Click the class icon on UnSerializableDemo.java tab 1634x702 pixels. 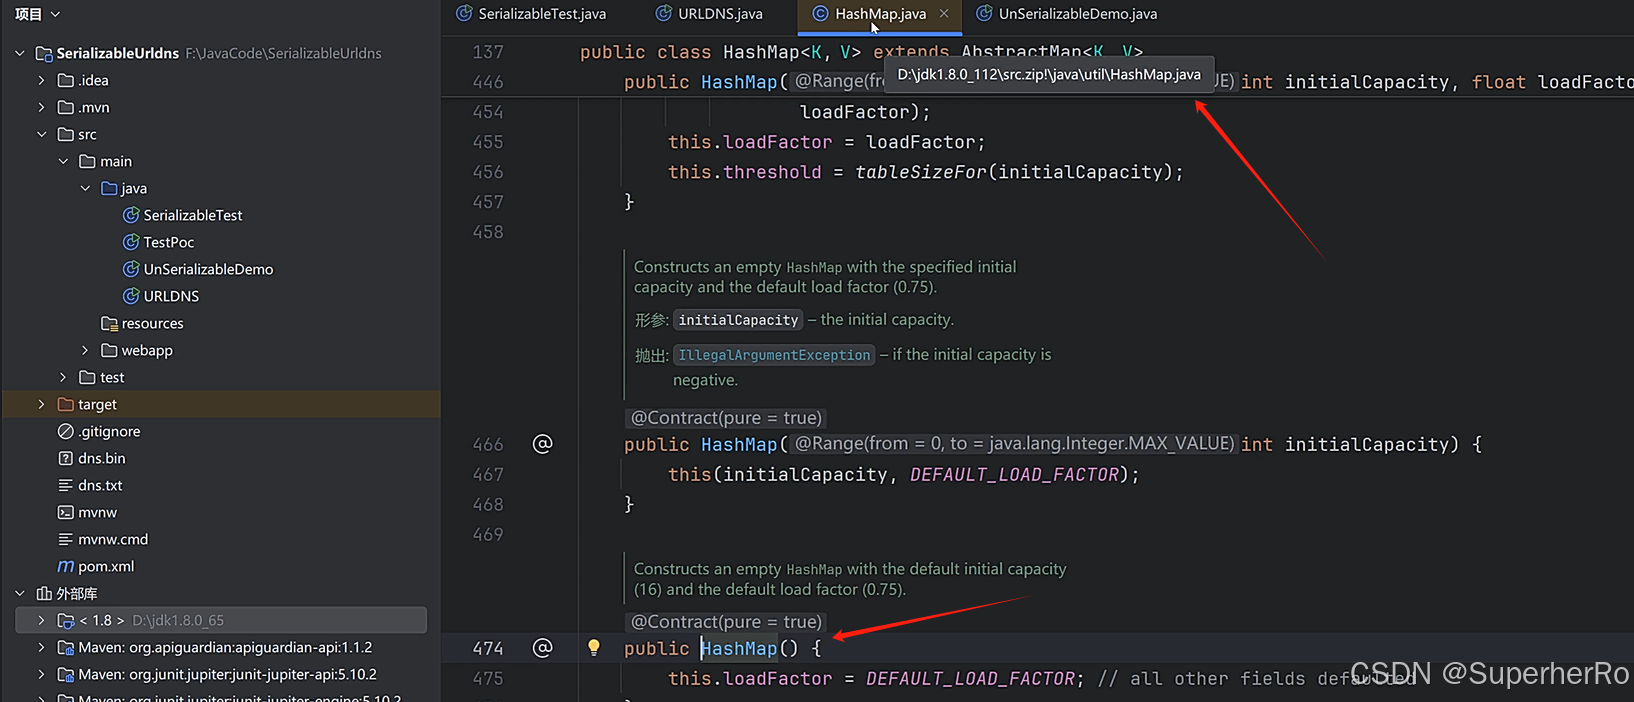coord(984,14)
